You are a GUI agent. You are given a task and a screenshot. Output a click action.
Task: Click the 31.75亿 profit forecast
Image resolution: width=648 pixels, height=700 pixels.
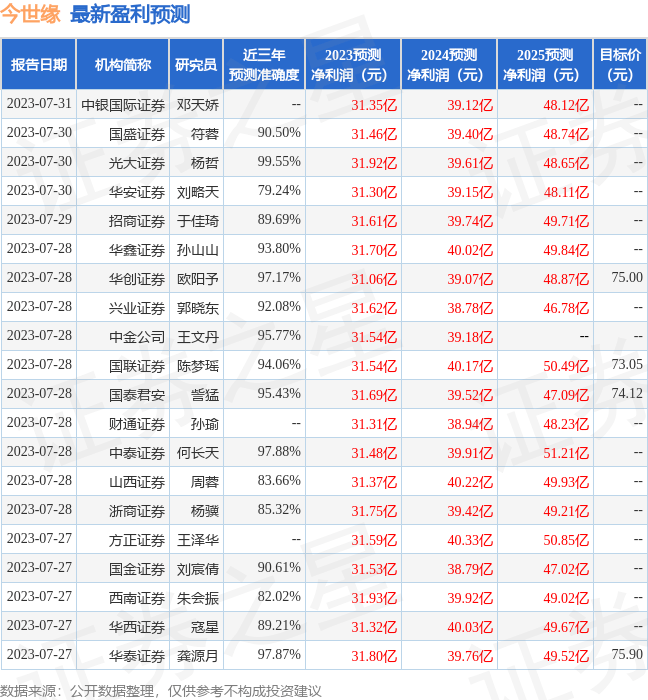pyautogui.click(x=374, y=512)
